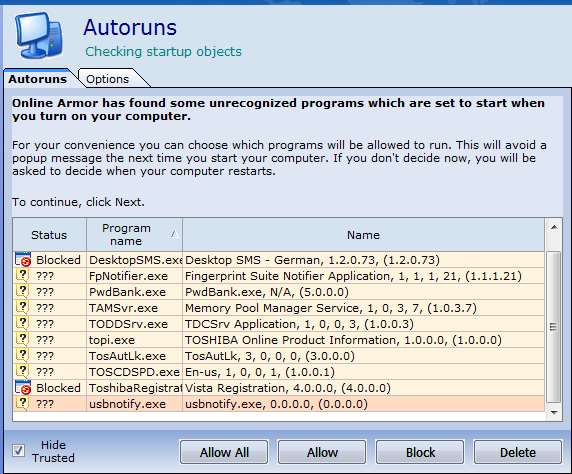Click 'usbnotify.exe, 0.0.0.0' description
Screen dimensions: 572x474
pyautogui.click(x=276, y=404)
